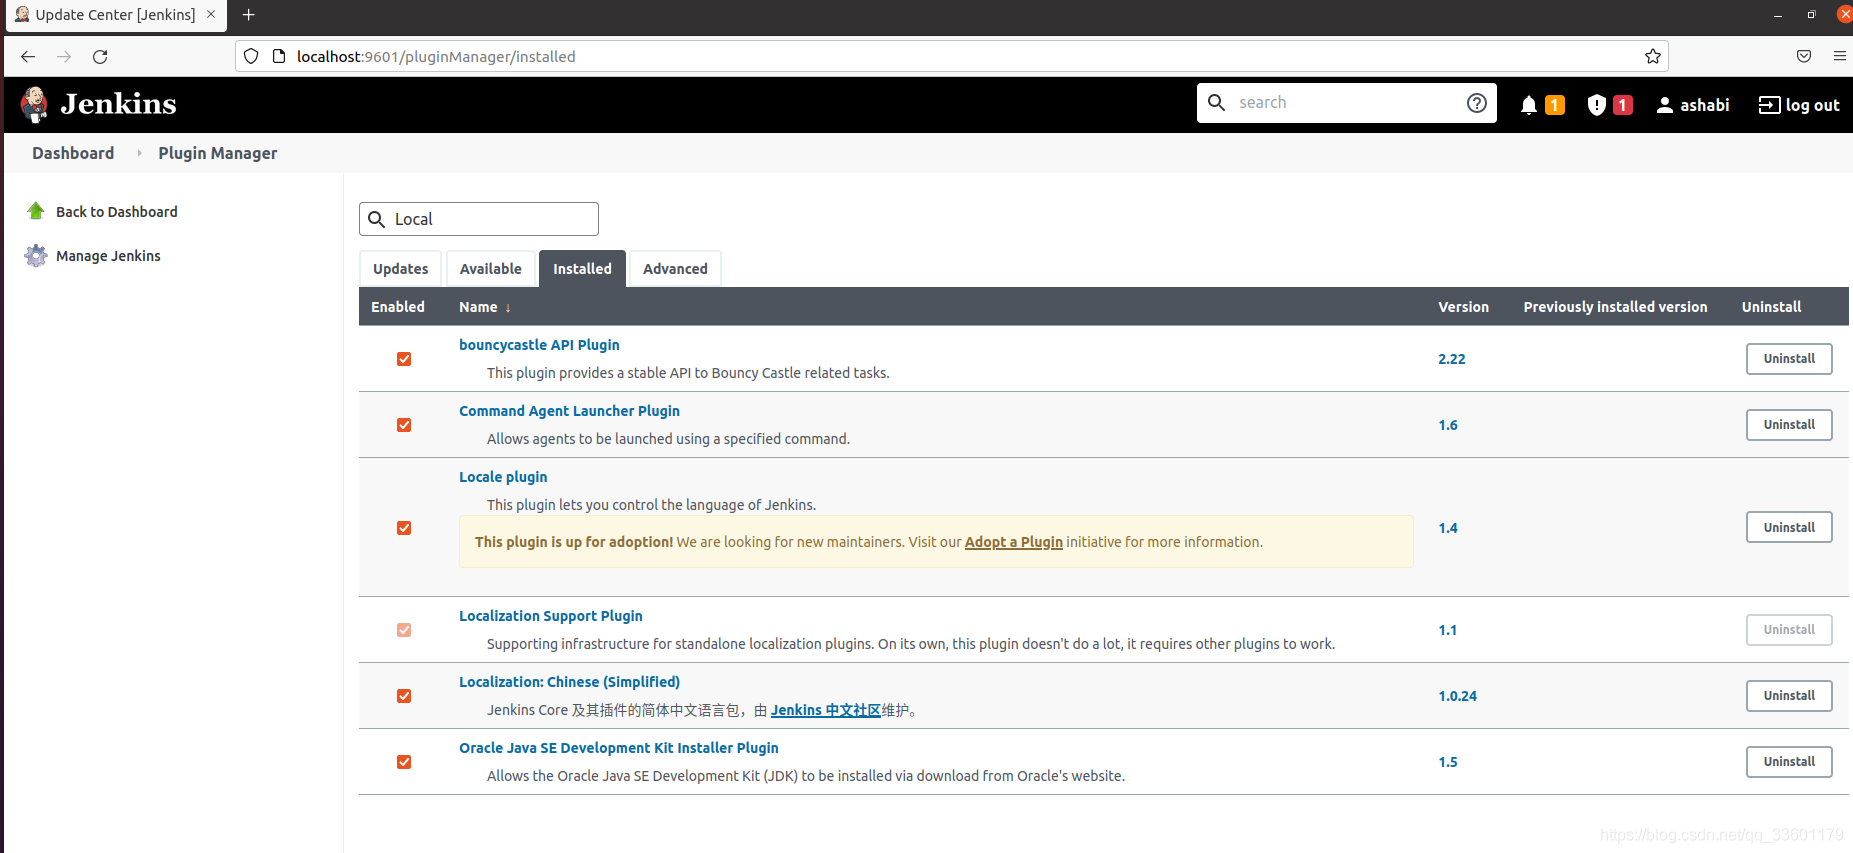Disable the Command Agent Launcher Plugin checkbox
The image size is (1853, 853).
coord(404,425)
